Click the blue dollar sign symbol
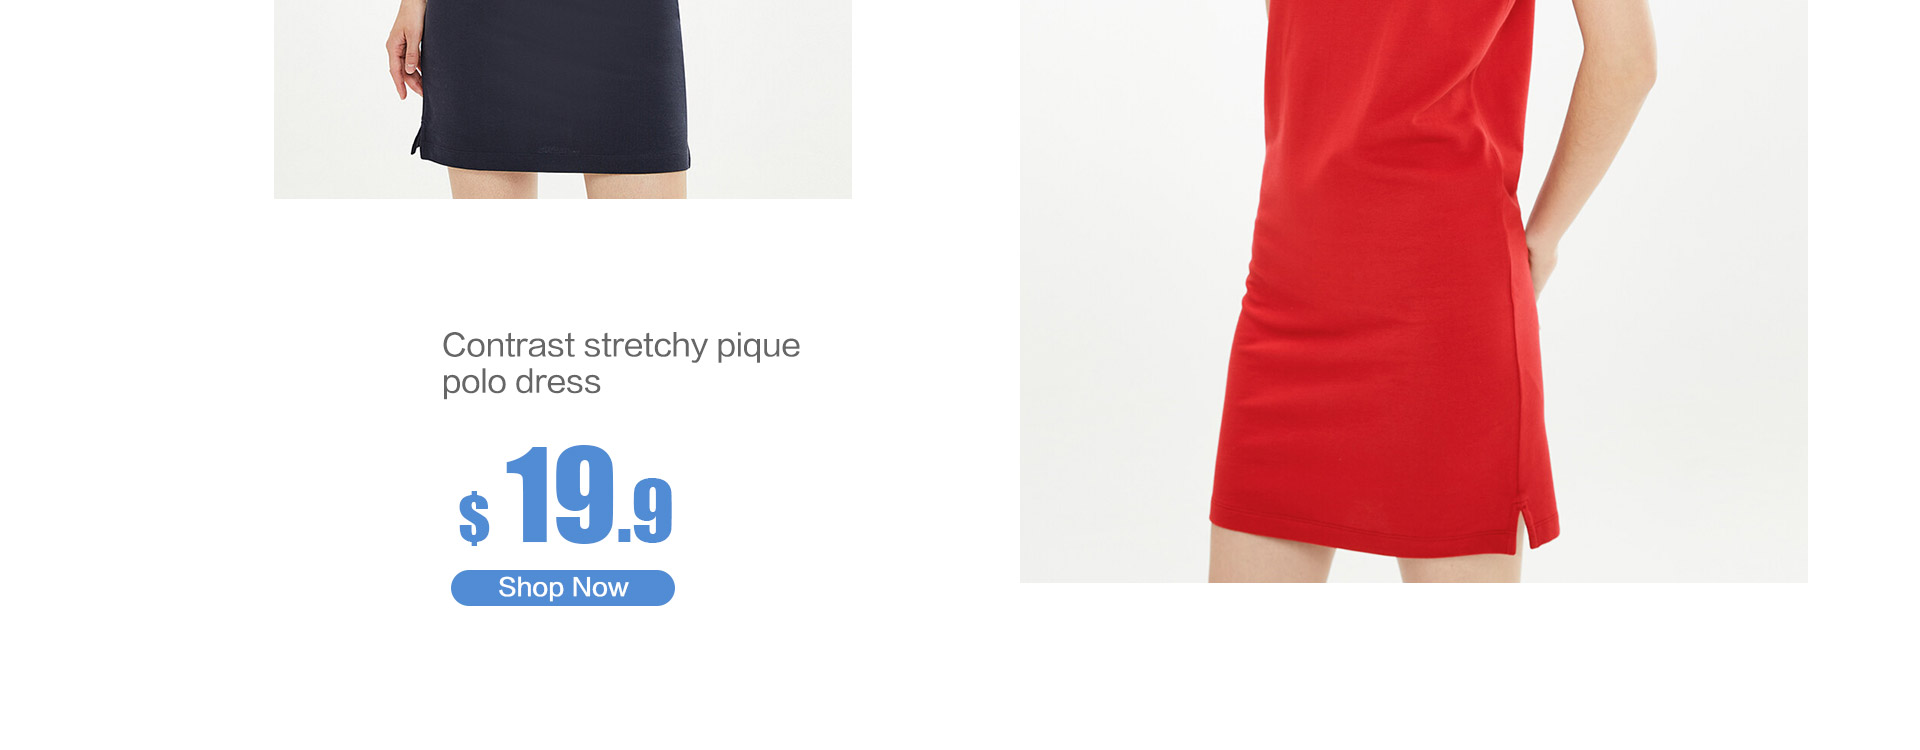This screenshot has width=1920, height=750. (474, 518)
